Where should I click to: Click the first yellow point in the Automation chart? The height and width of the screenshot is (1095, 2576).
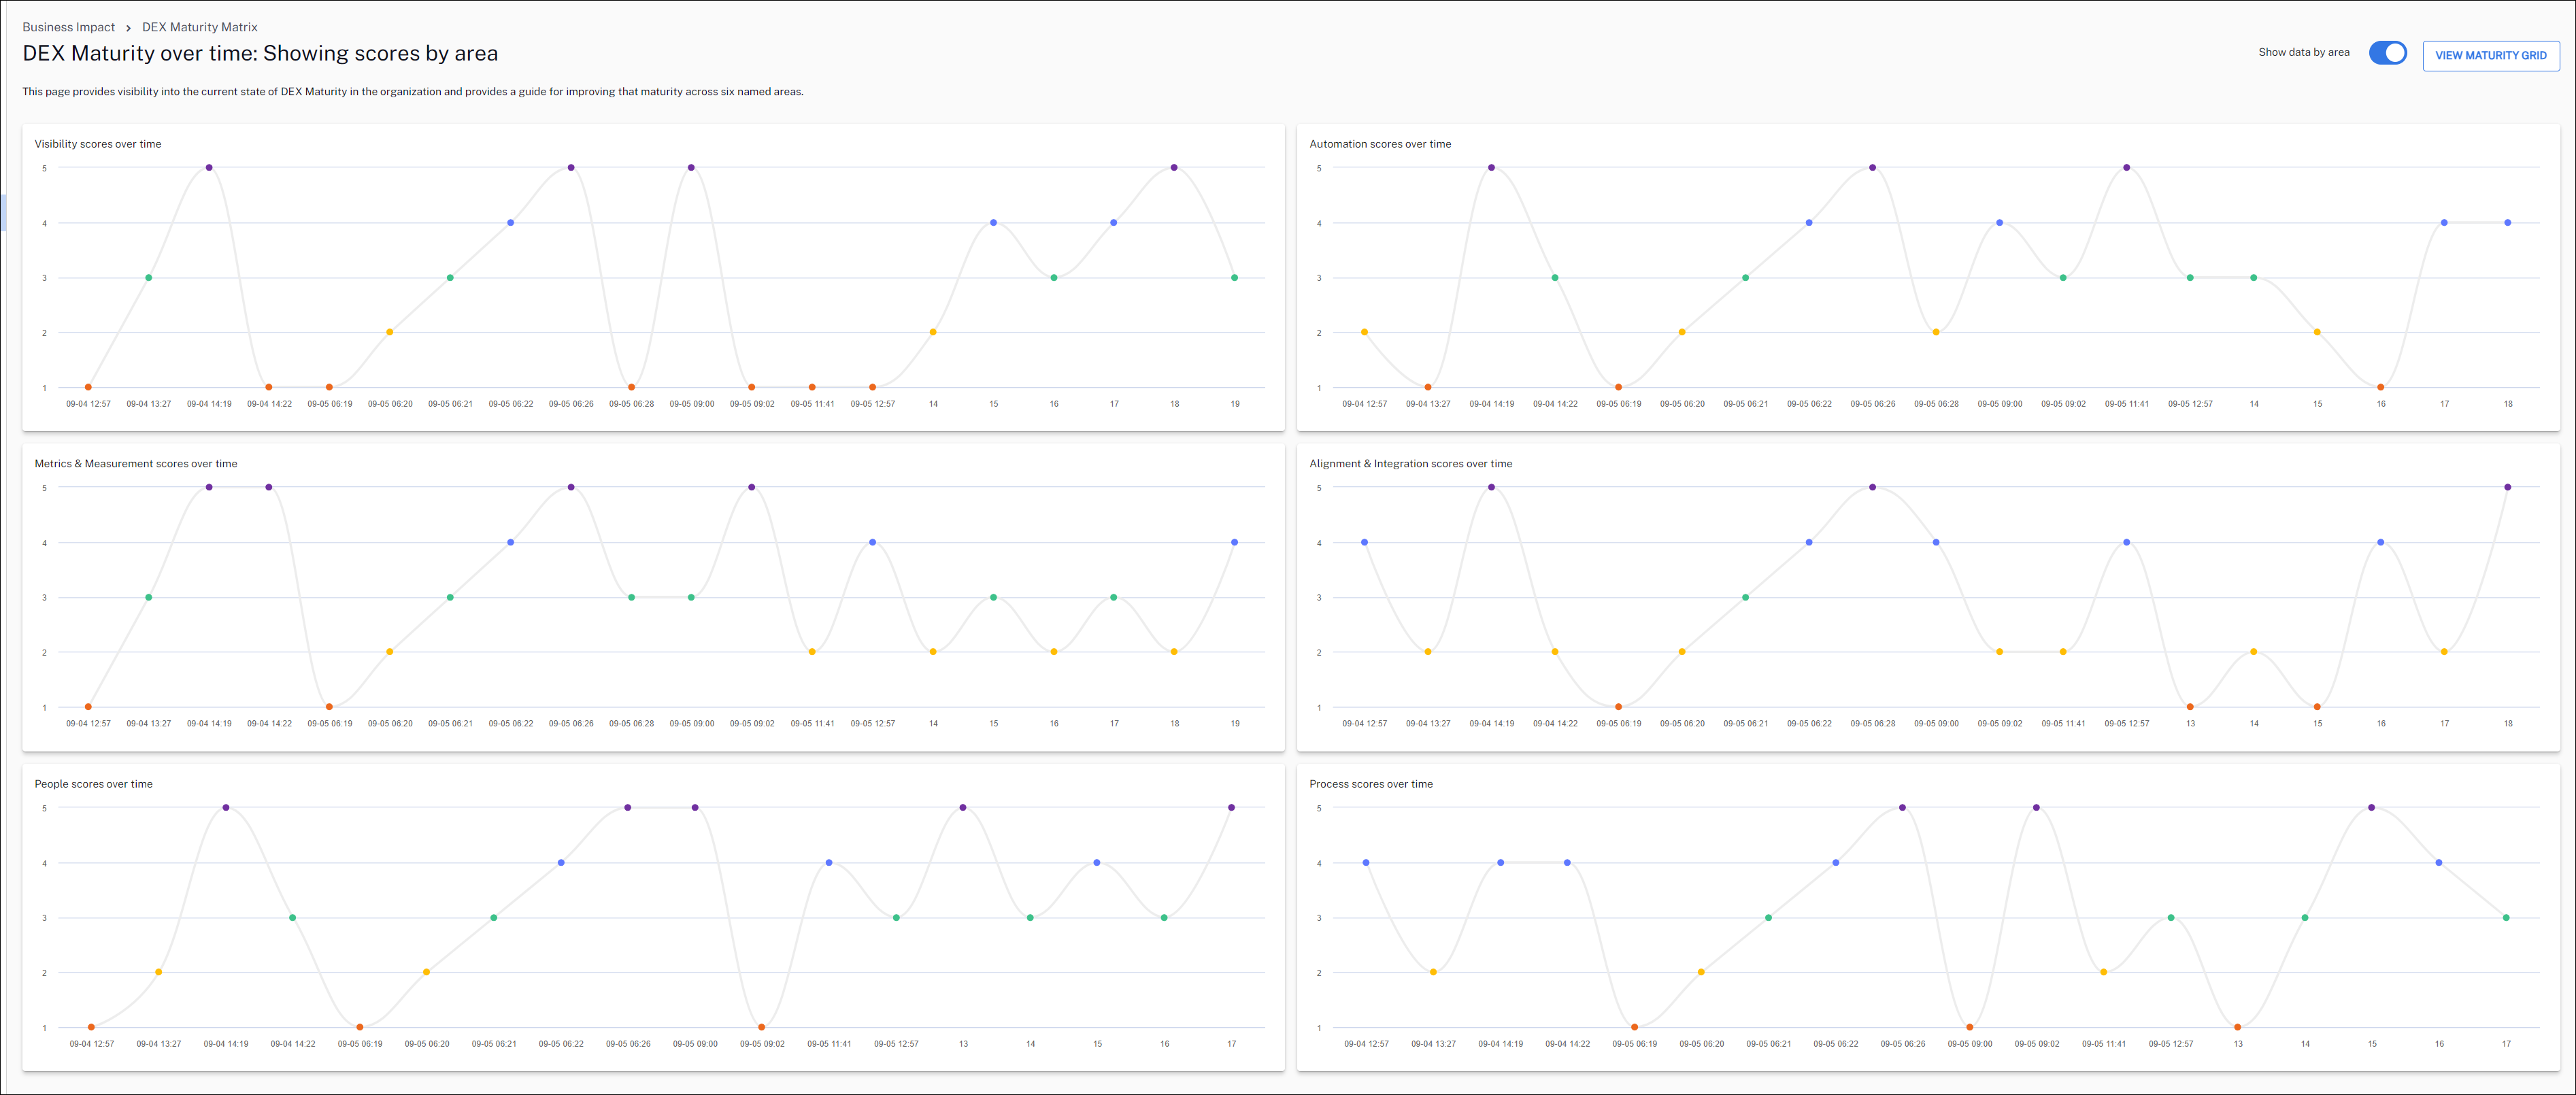point(1364,332)
